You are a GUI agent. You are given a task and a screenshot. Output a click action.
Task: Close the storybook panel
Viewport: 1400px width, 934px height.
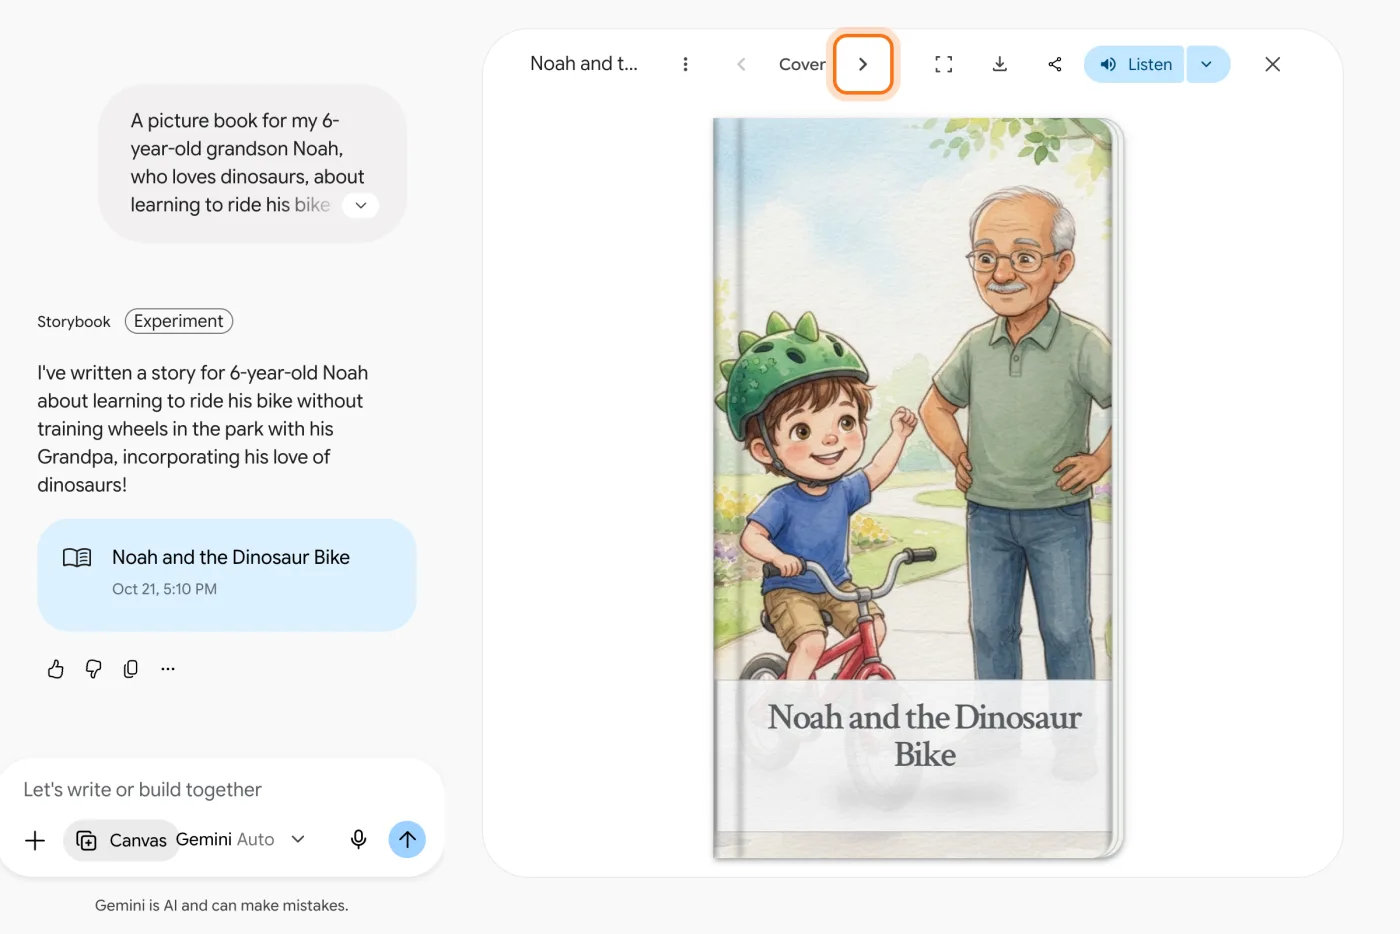coord(1272,64)
